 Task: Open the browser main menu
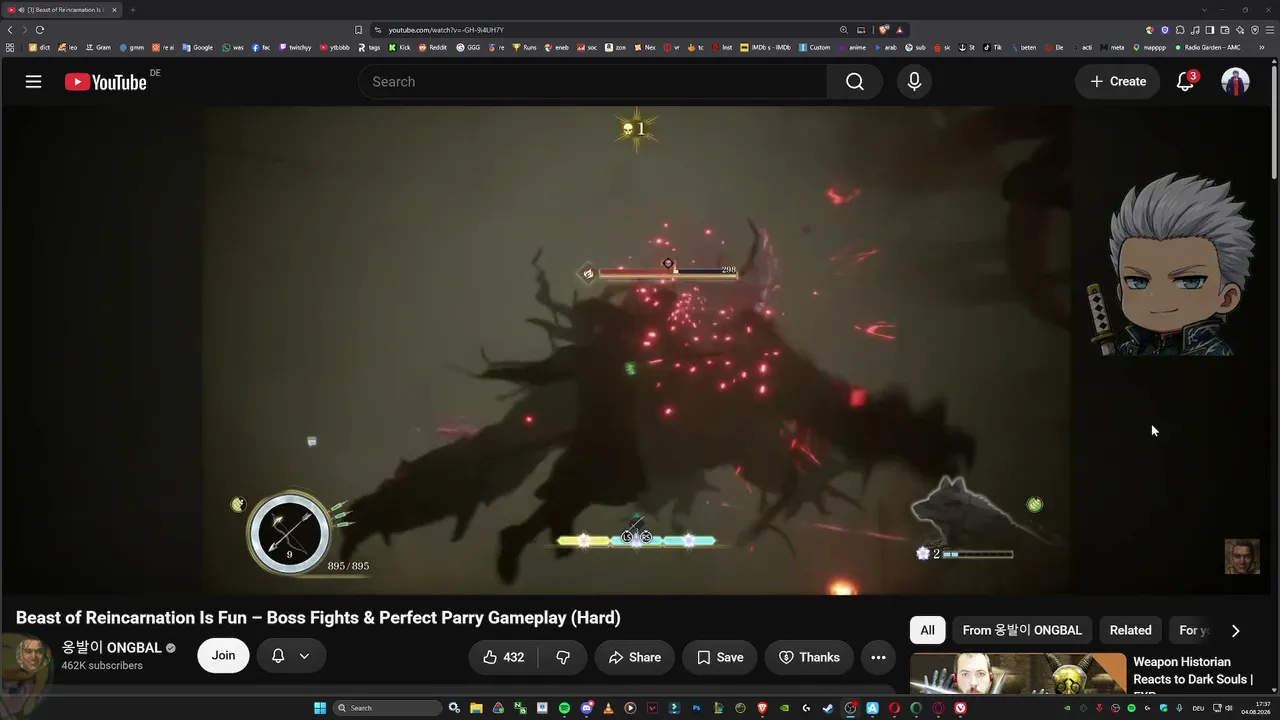pos(1270,30)
